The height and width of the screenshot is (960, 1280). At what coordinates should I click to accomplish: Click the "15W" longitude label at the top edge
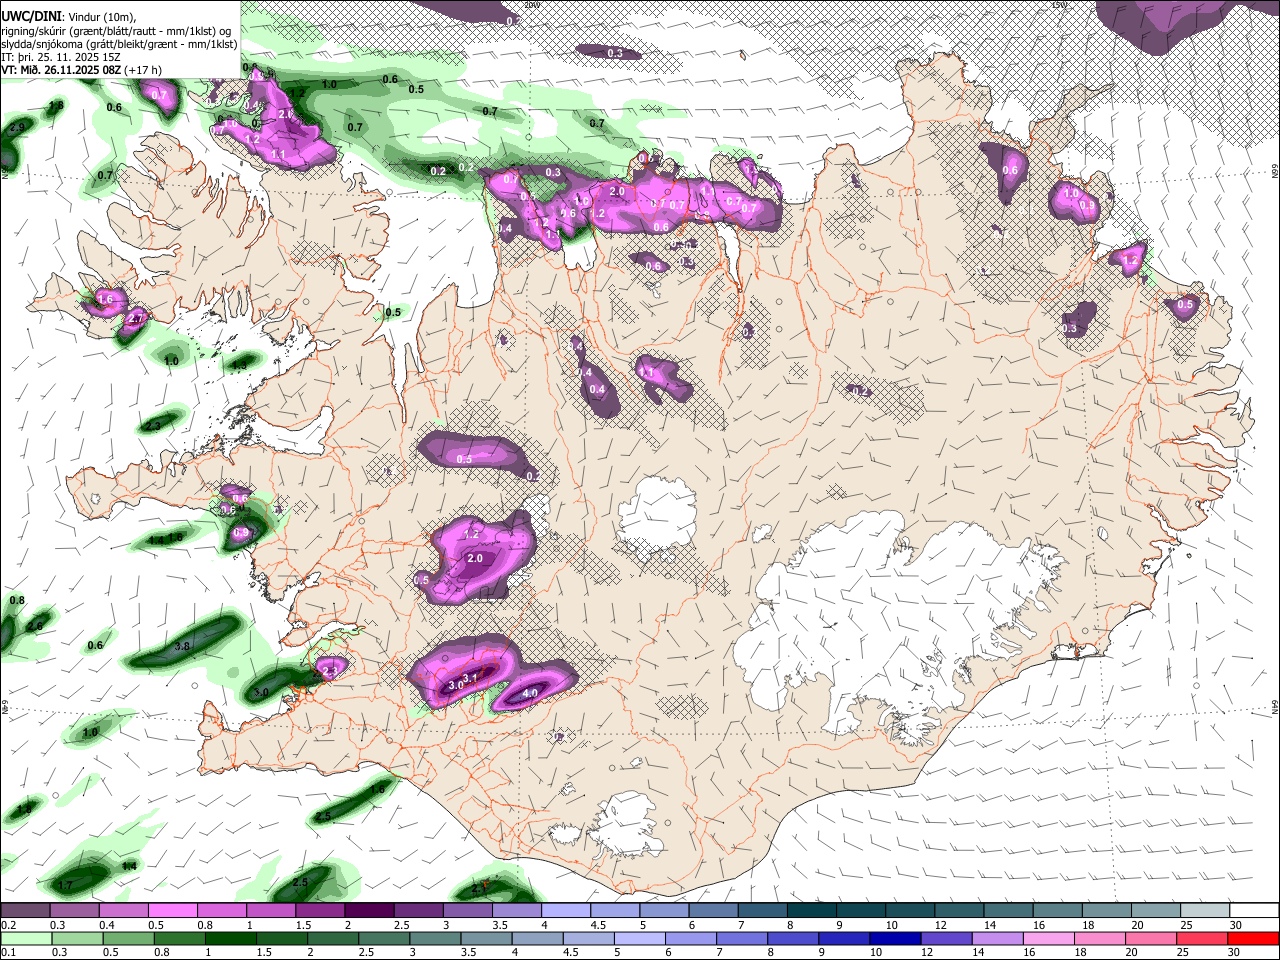(1060, 5)
